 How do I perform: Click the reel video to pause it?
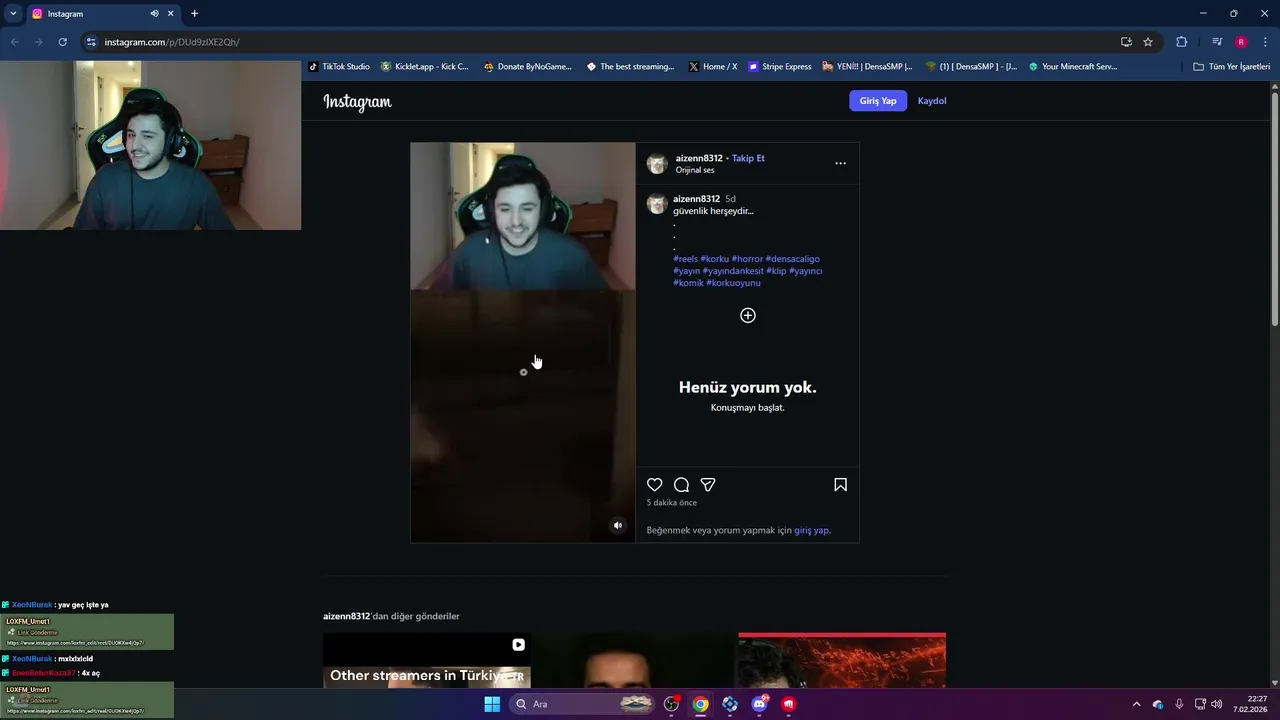click(522, 342)
